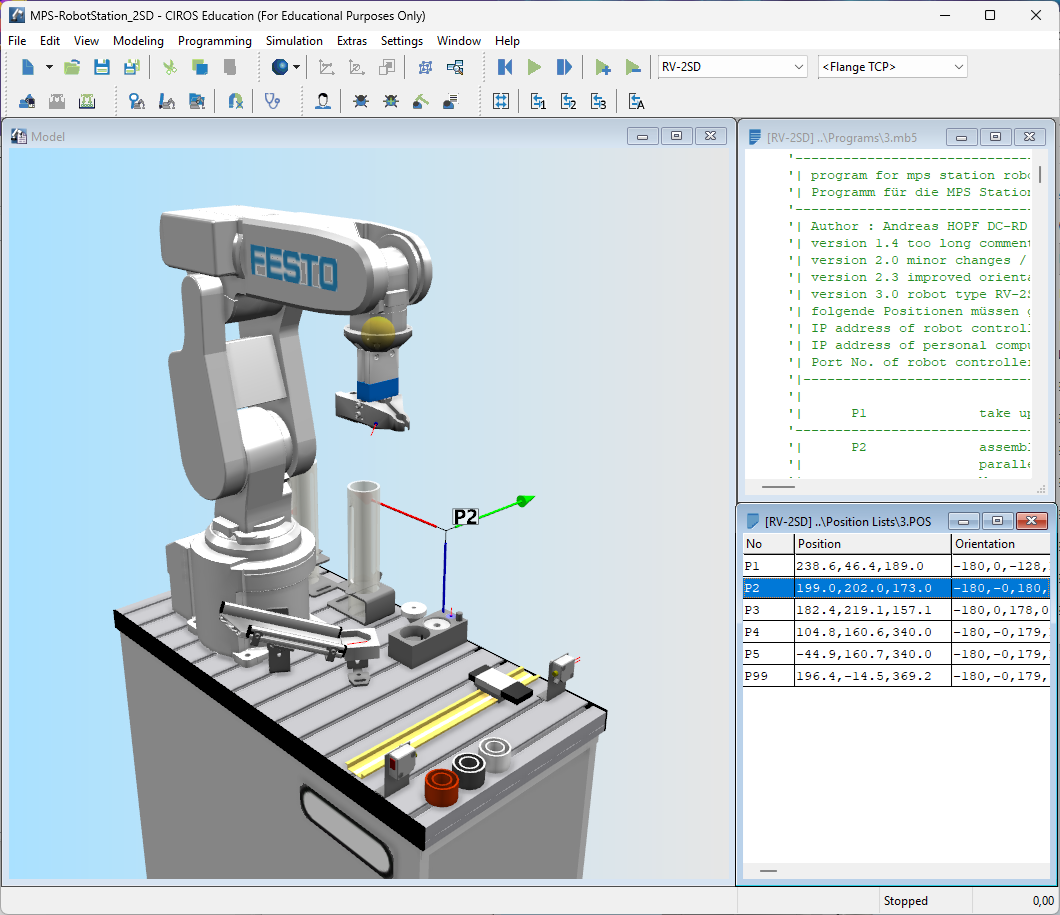
Task: Open the dropdown arrow beside blue sphere icon
Action: click(x=296, y=67)
